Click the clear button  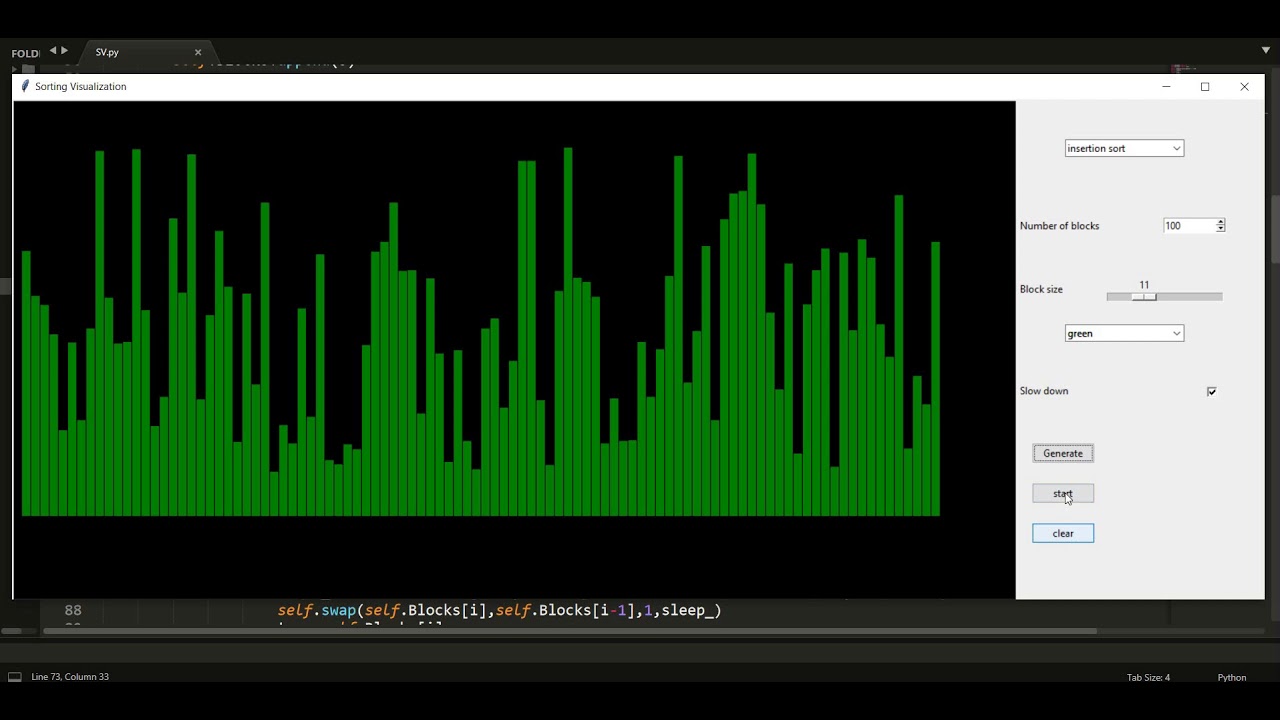(x=1063, y=533)
